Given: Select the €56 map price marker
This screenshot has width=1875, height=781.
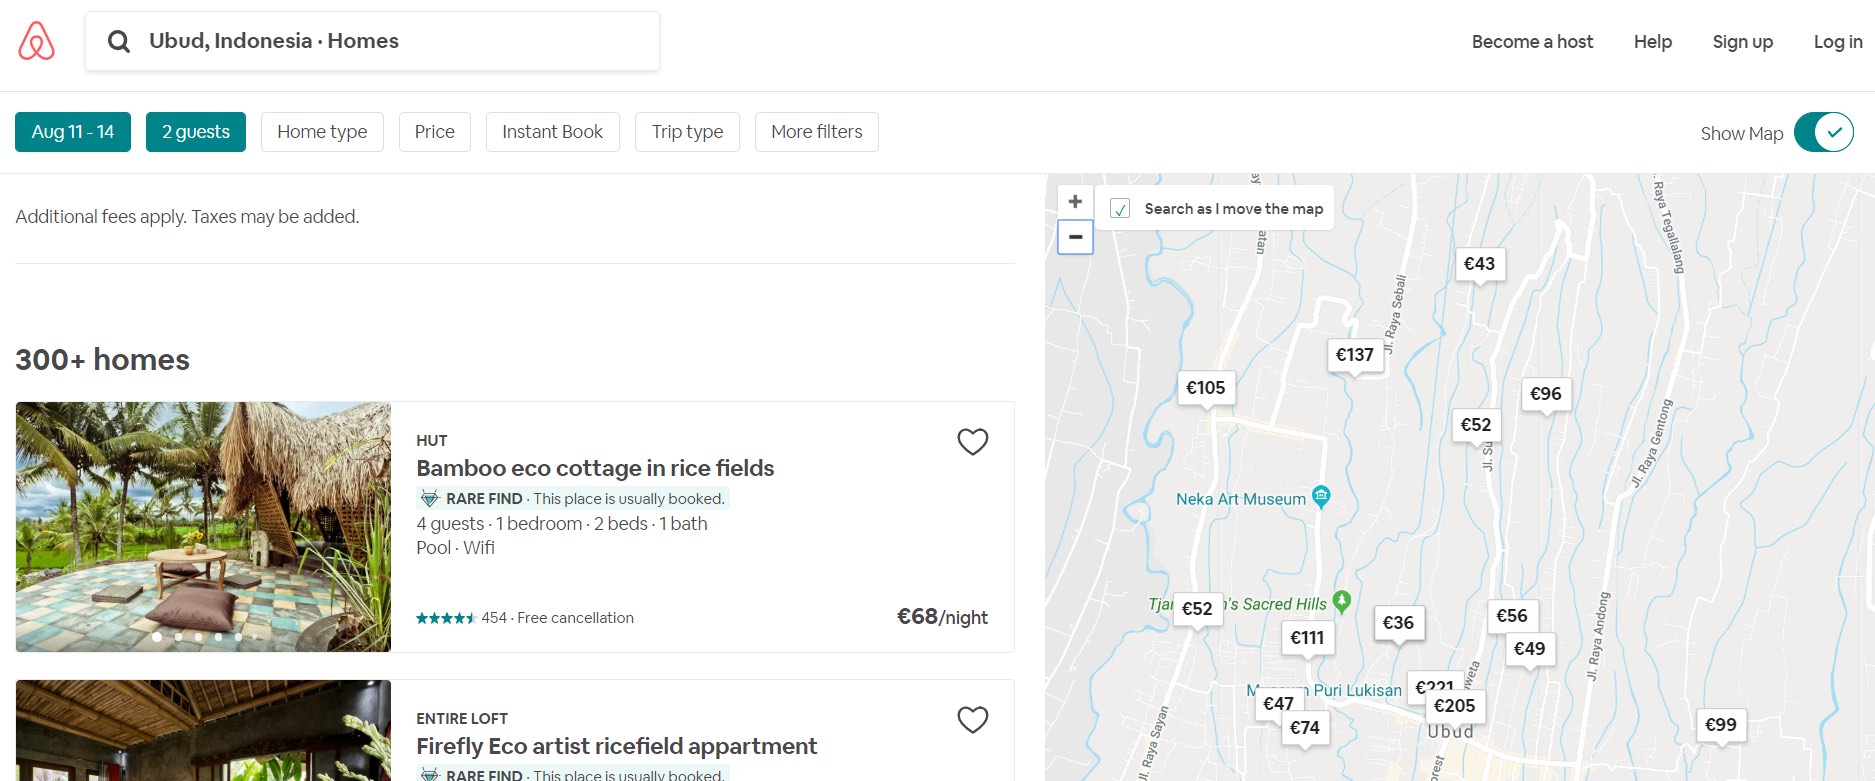Looking at the screenshot, I should (x=1512, y=616).
